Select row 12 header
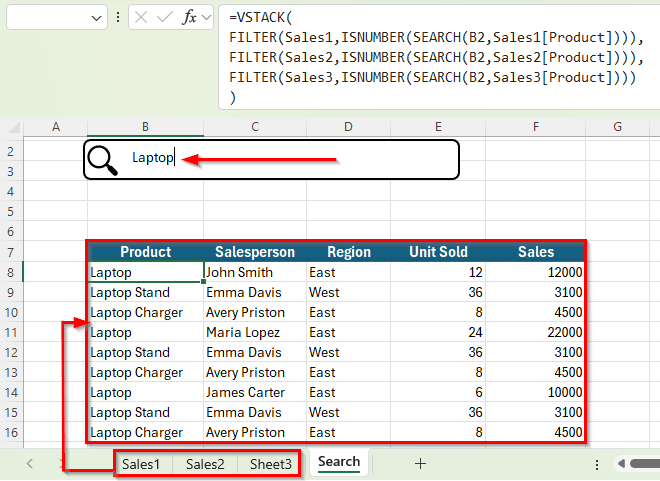 11,352
